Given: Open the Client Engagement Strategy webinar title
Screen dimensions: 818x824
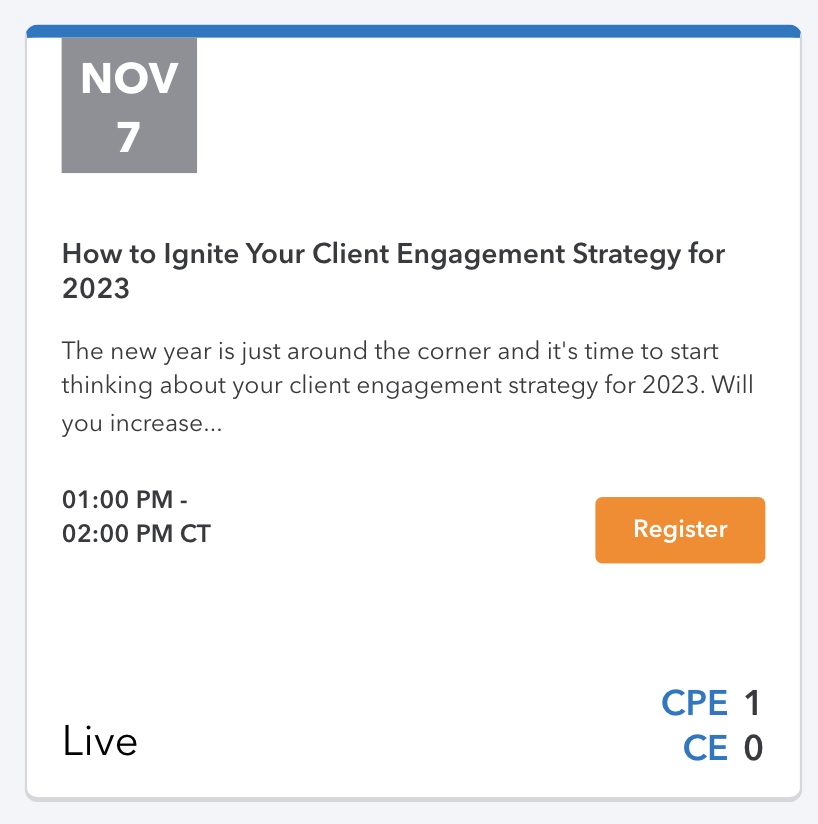Looking at the screenshot, I should coord(392,270).
